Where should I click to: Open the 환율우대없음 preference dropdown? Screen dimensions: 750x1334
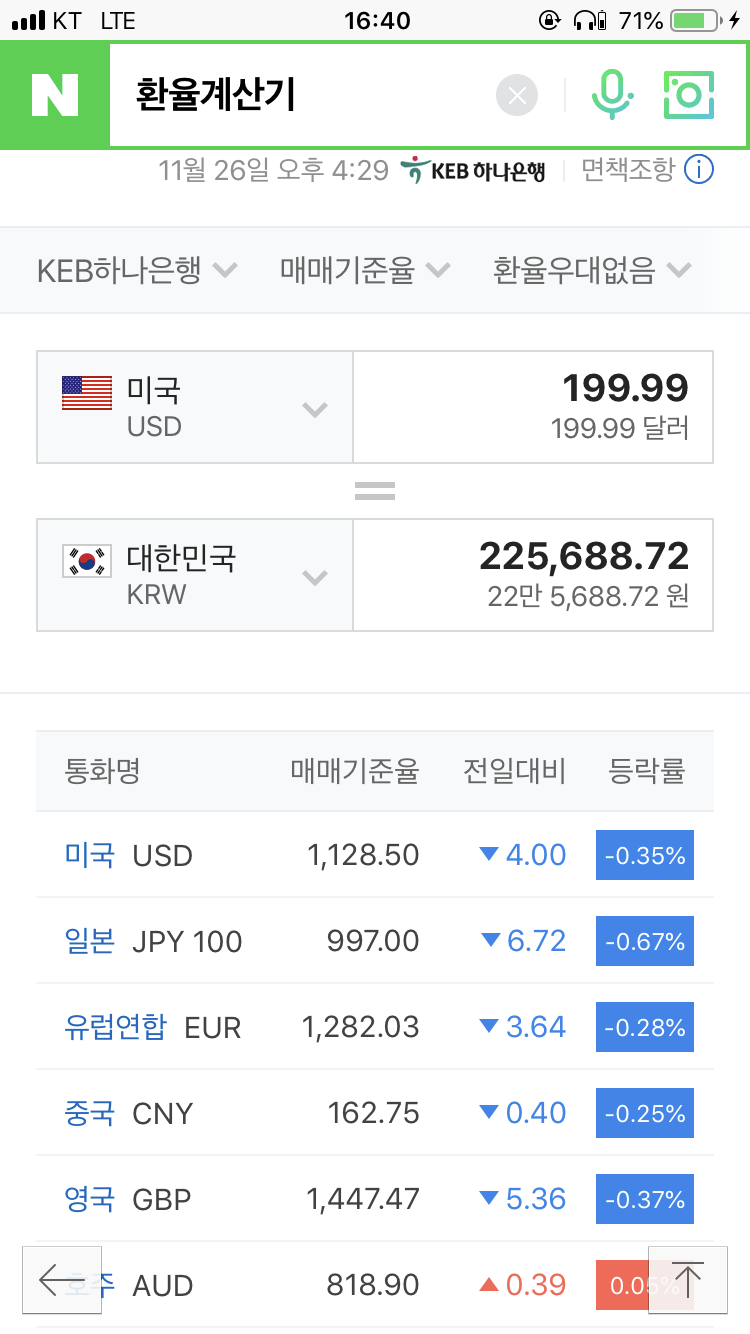(x=592, y=270)
